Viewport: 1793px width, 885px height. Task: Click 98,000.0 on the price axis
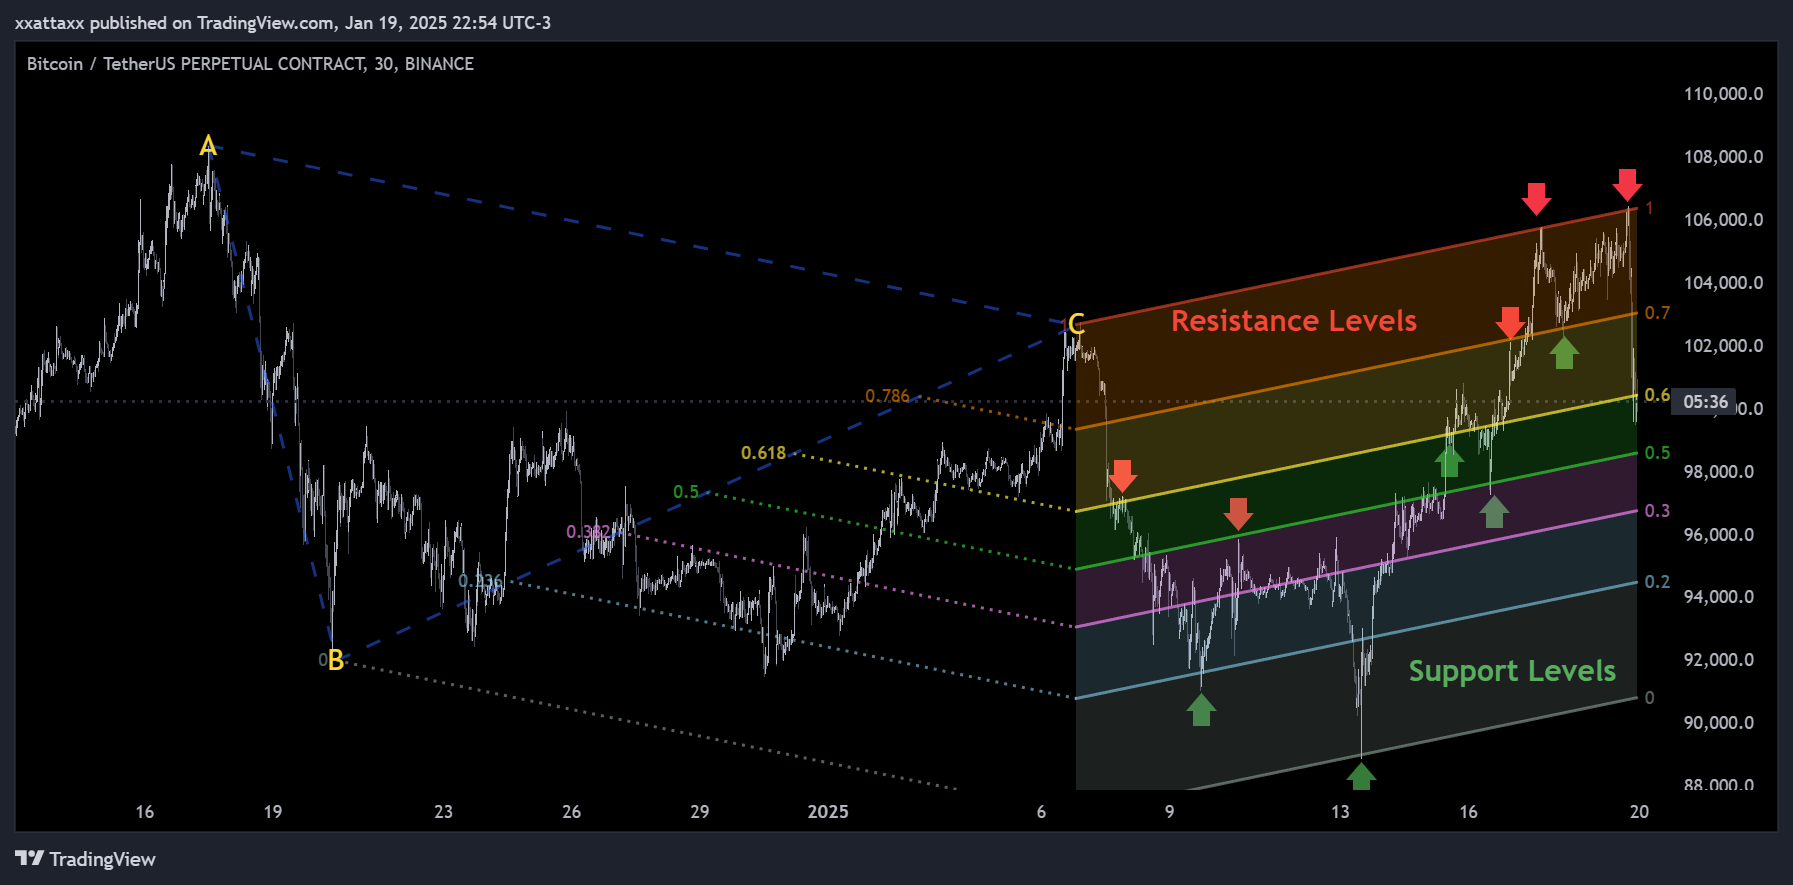coord(1719,472)
